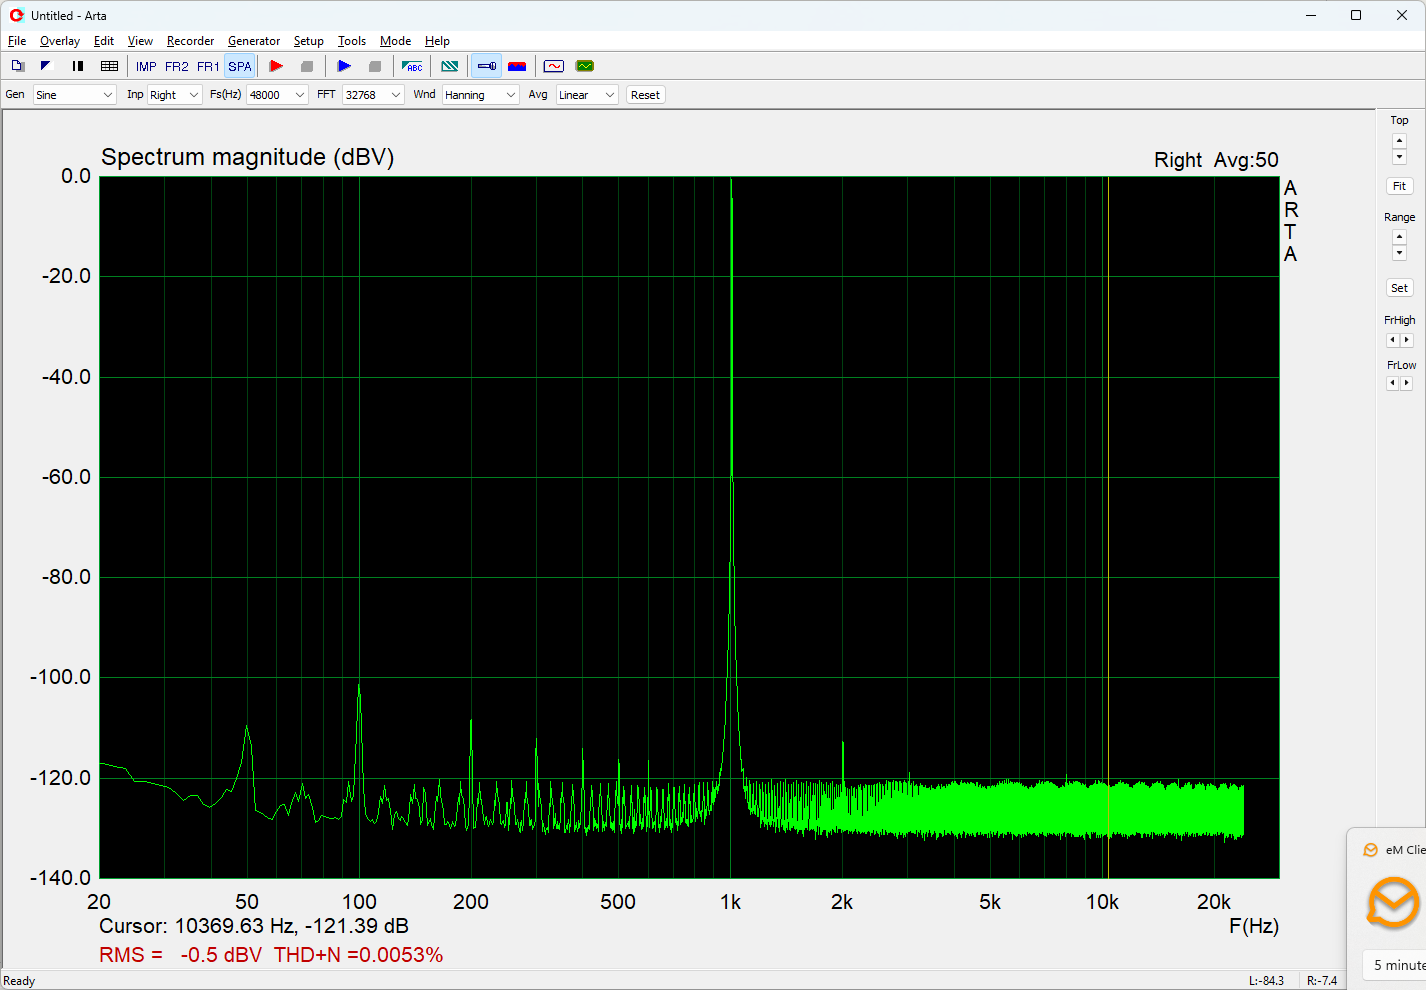Toggle the SPA spectrum analyzer mode
This screenshot has height=990, width=1426.
tap(240, 67)
